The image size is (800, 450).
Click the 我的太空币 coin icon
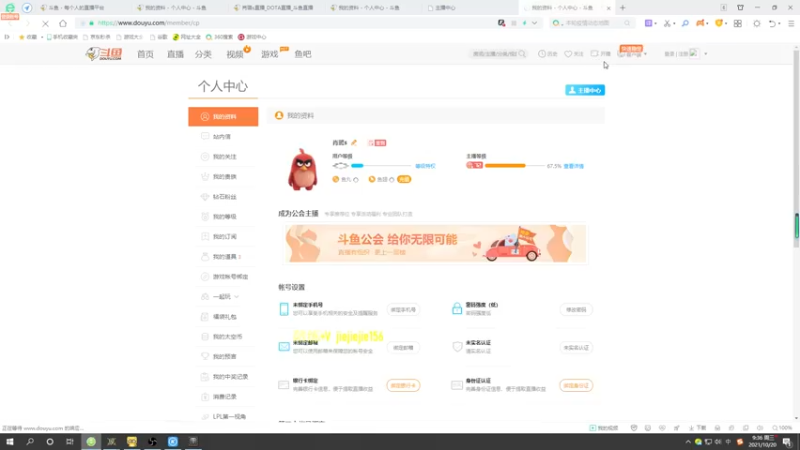point(205,337)
